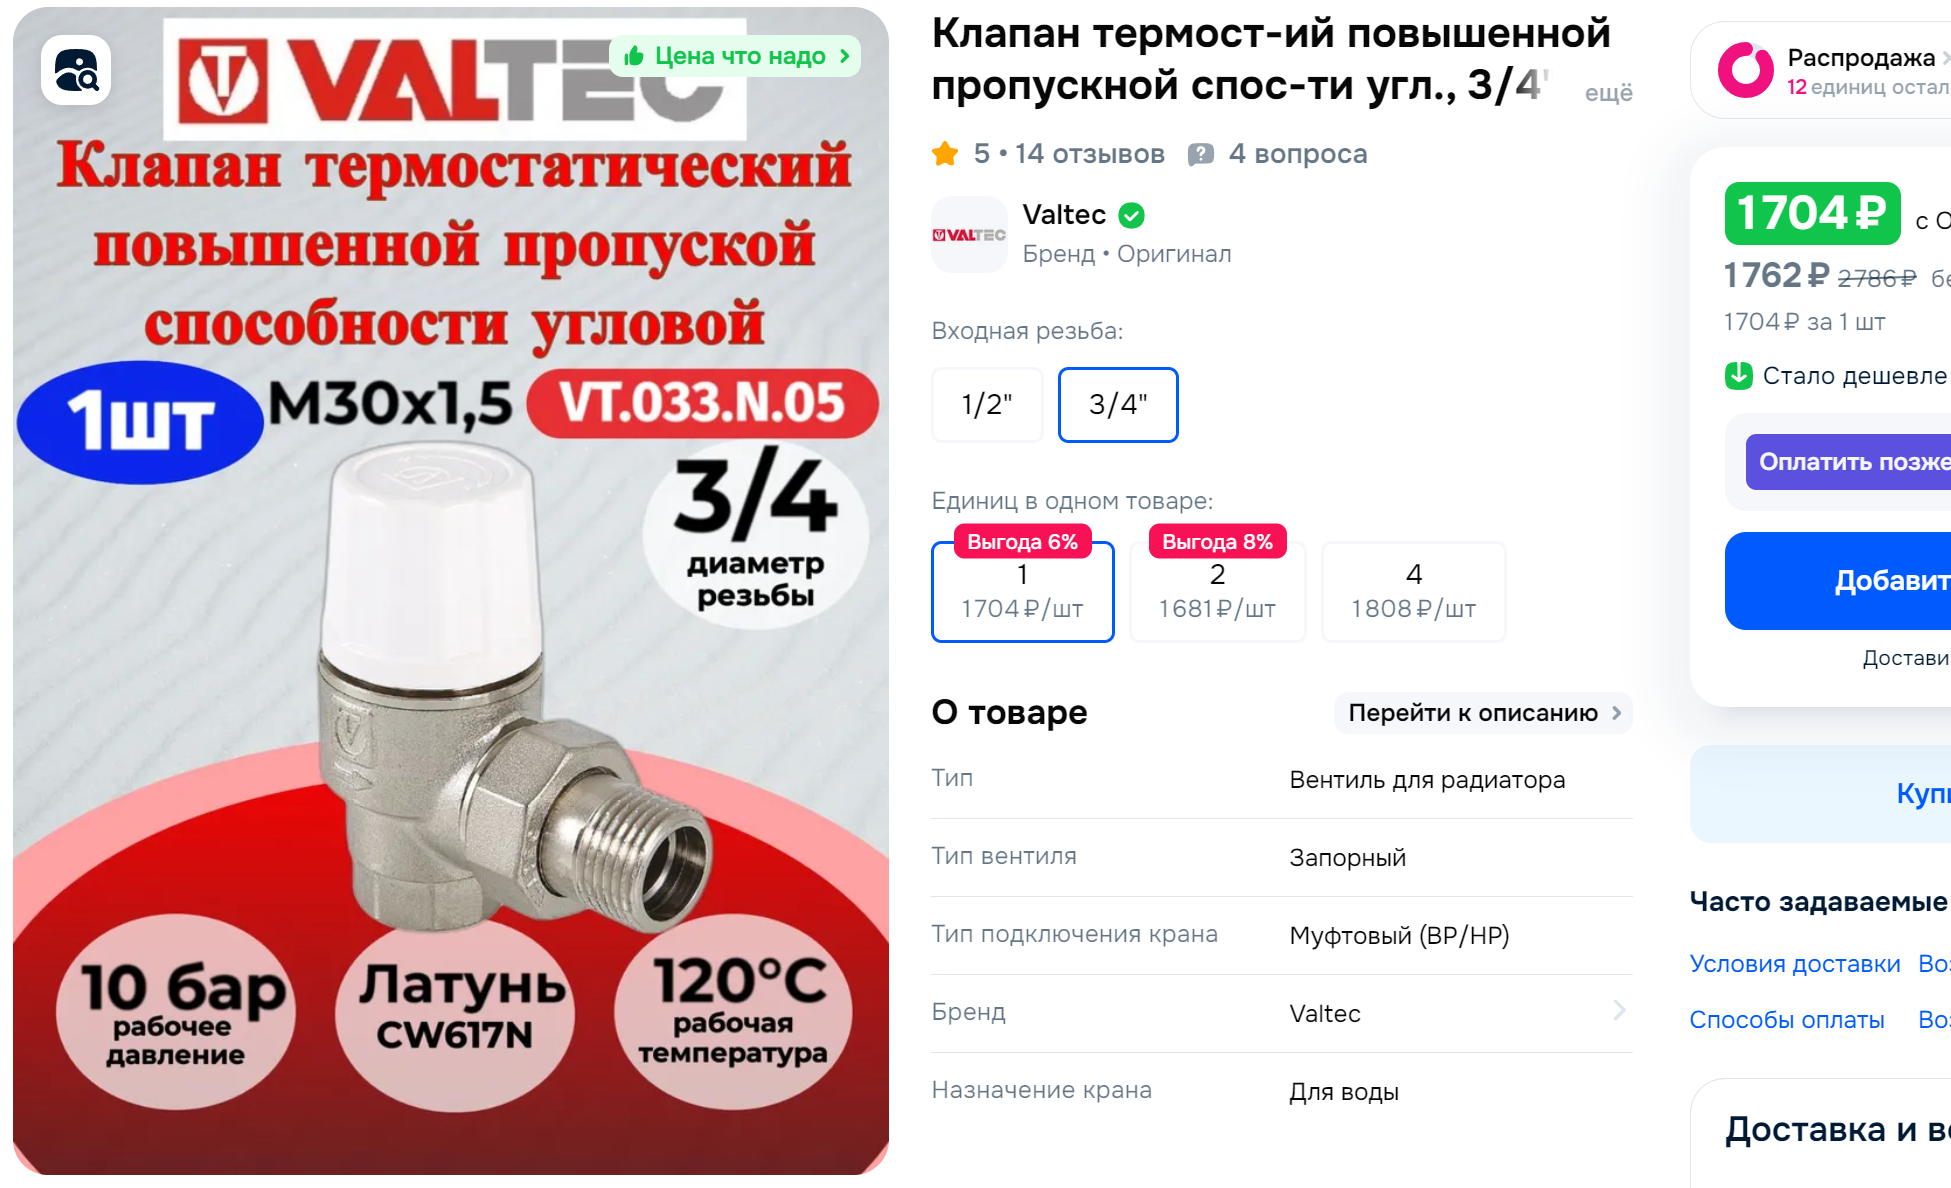Choose the 2 units pack at 1681 ₽/шт
This screenshot has height=1188, width=1951.
(1217, 591)
